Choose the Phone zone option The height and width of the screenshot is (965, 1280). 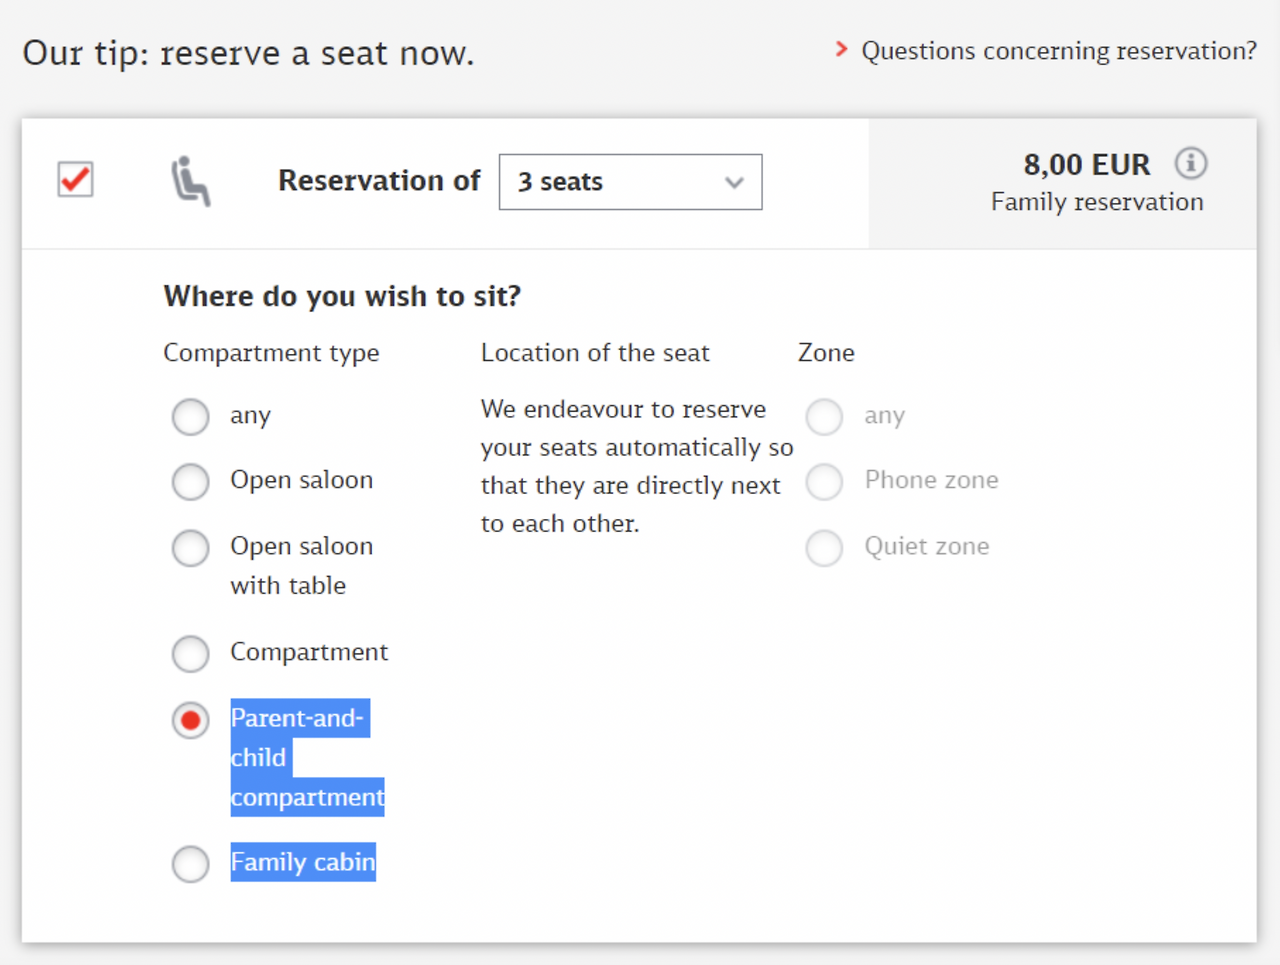click(824, 481)
